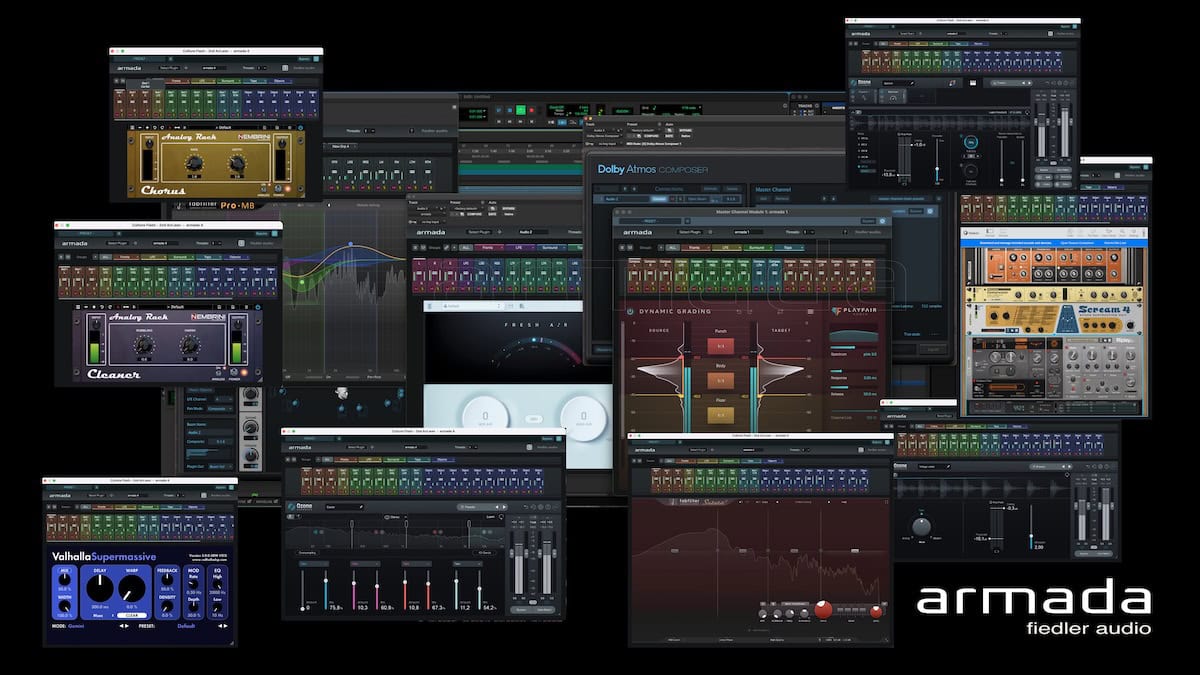Click the Dynamic Grading power icon

tap(632, 311)
